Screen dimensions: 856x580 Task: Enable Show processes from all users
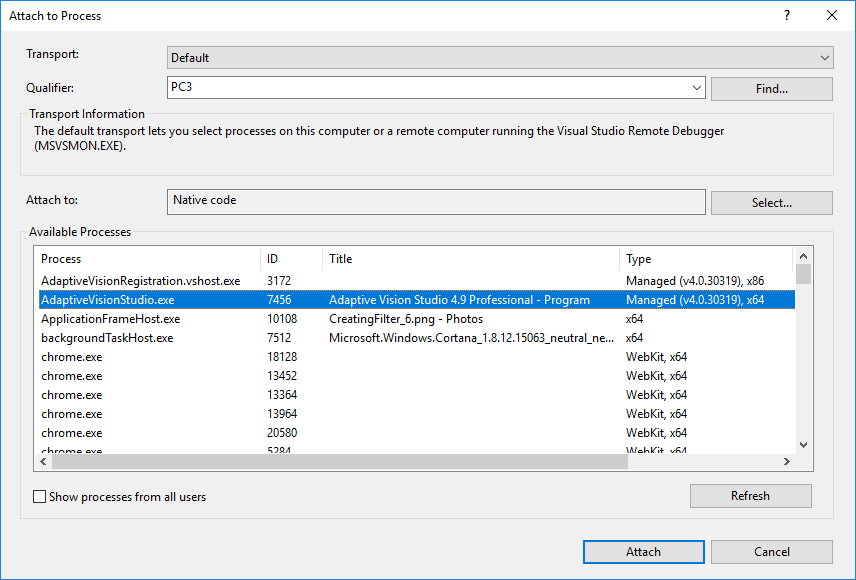(x=40, y=496)
